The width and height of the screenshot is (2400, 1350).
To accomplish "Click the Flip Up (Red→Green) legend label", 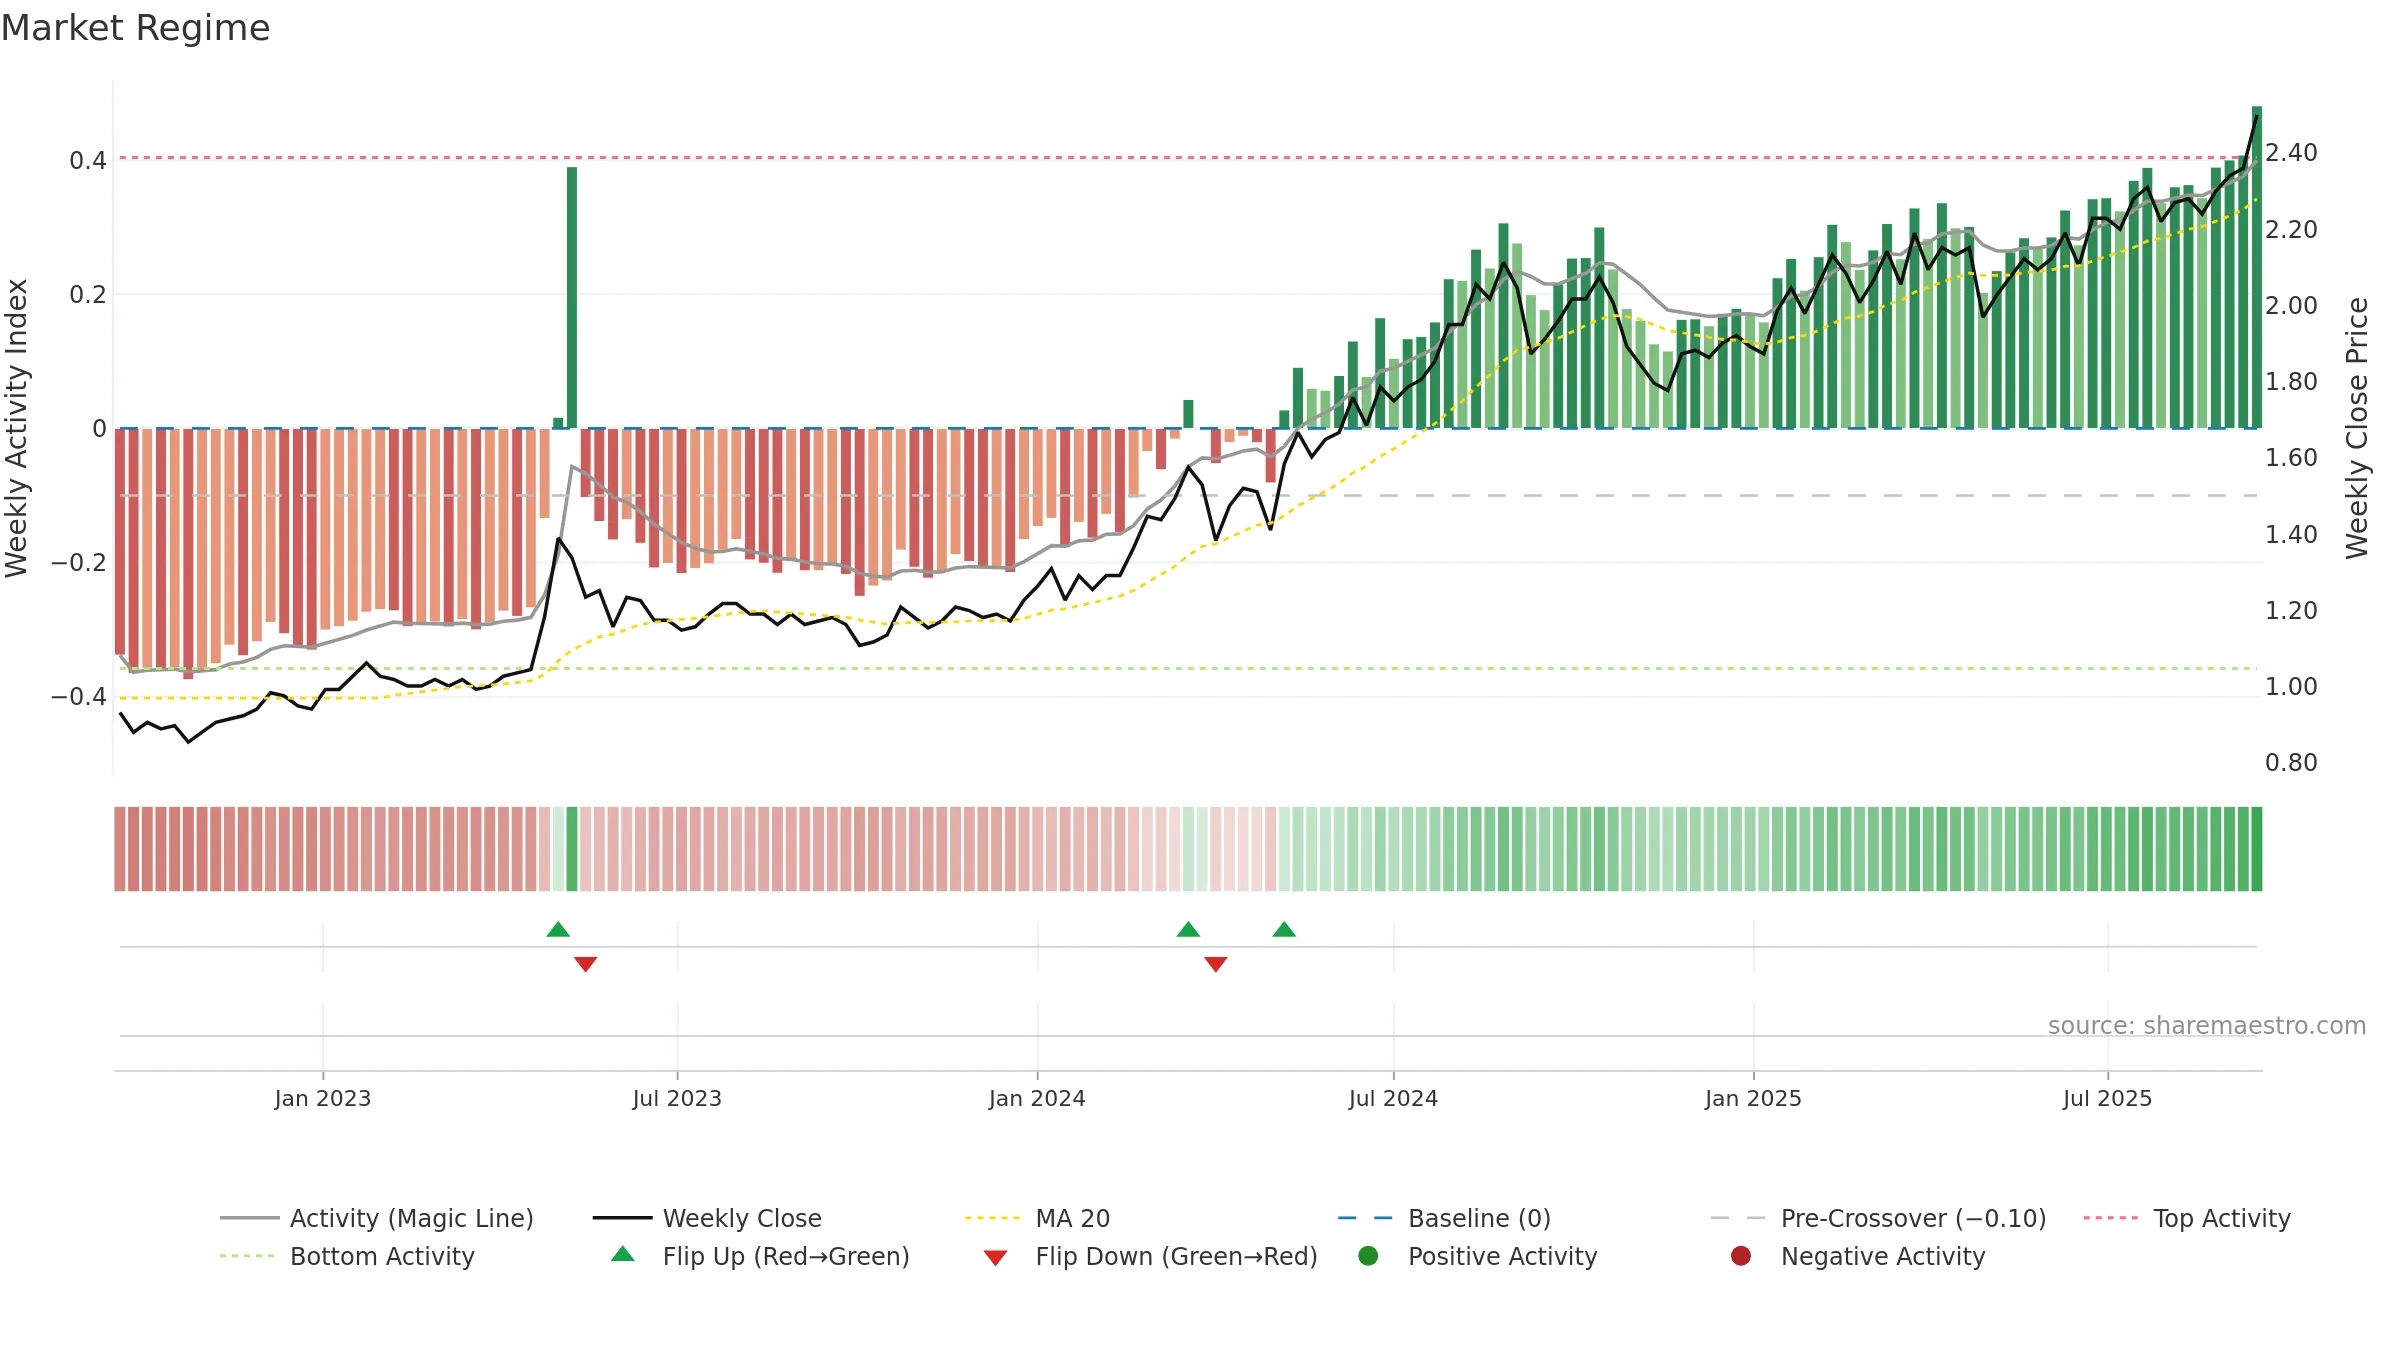I will point(786,1256).
